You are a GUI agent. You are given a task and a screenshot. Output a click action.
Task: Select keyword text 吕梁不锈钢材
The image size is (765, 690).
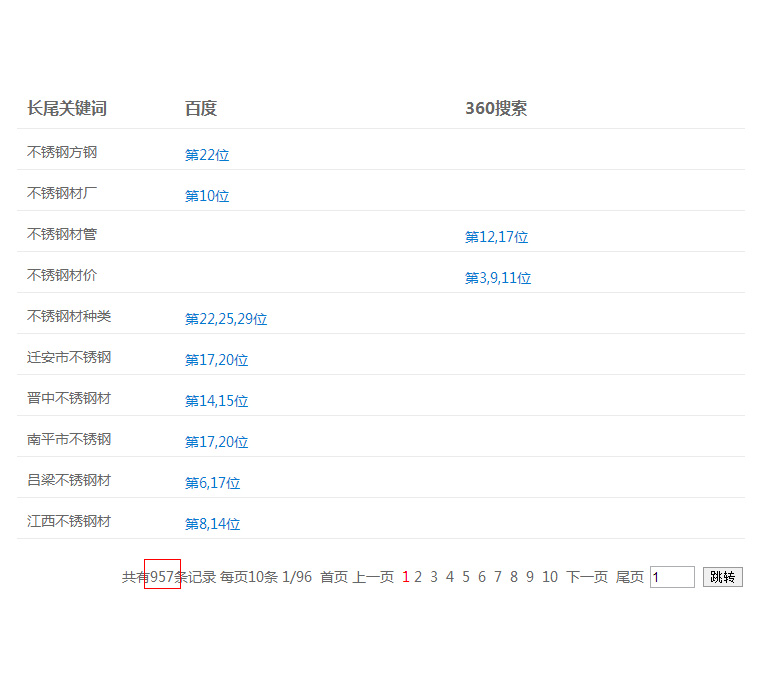(69, 480)
